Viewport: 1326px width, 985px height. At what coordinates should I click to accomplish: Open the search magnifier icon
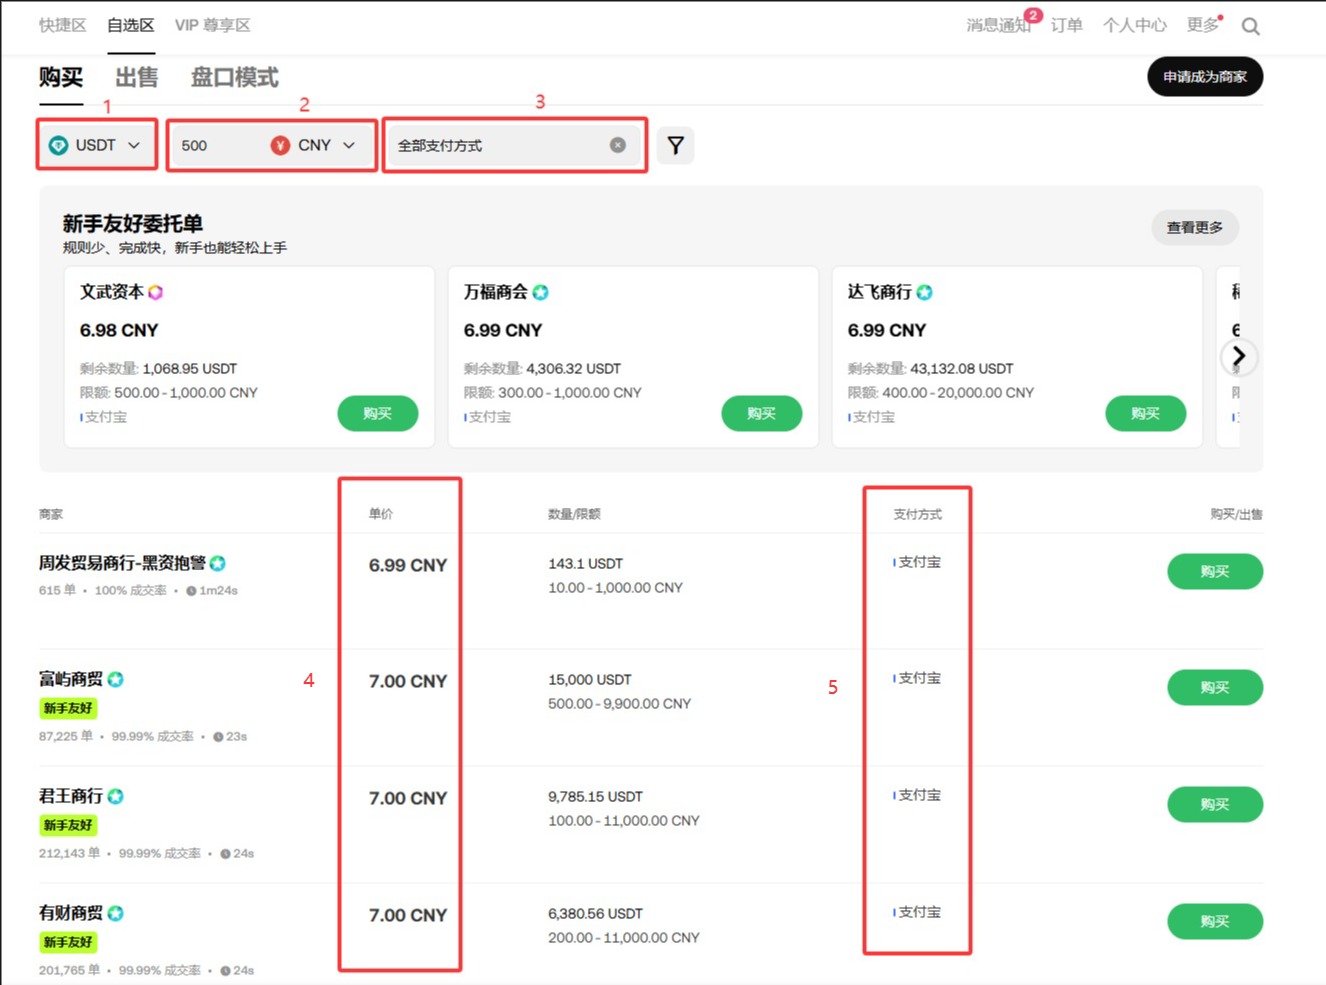click(1250, 27)
